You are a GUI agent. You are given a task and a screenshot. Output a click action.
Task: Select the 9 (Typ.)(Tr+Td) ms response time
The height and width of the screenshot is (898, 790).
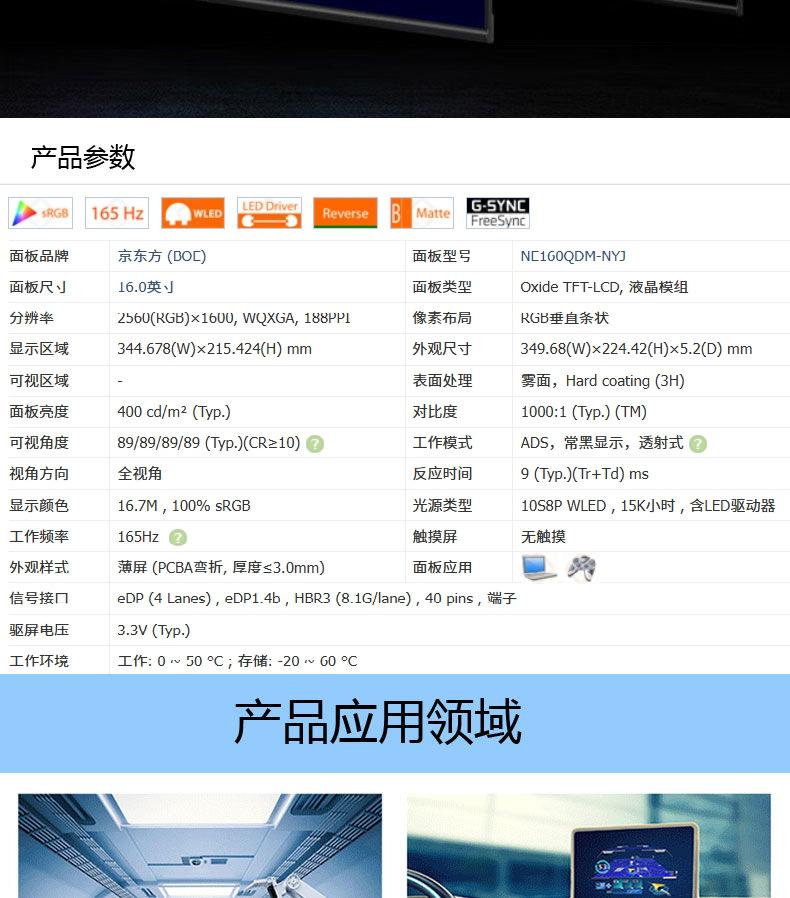[584, 474]
